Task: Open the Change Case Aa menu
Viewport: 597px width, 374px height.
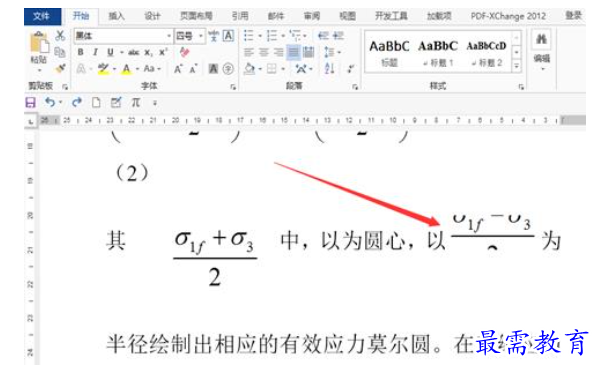Action: [x=152, y=69]
